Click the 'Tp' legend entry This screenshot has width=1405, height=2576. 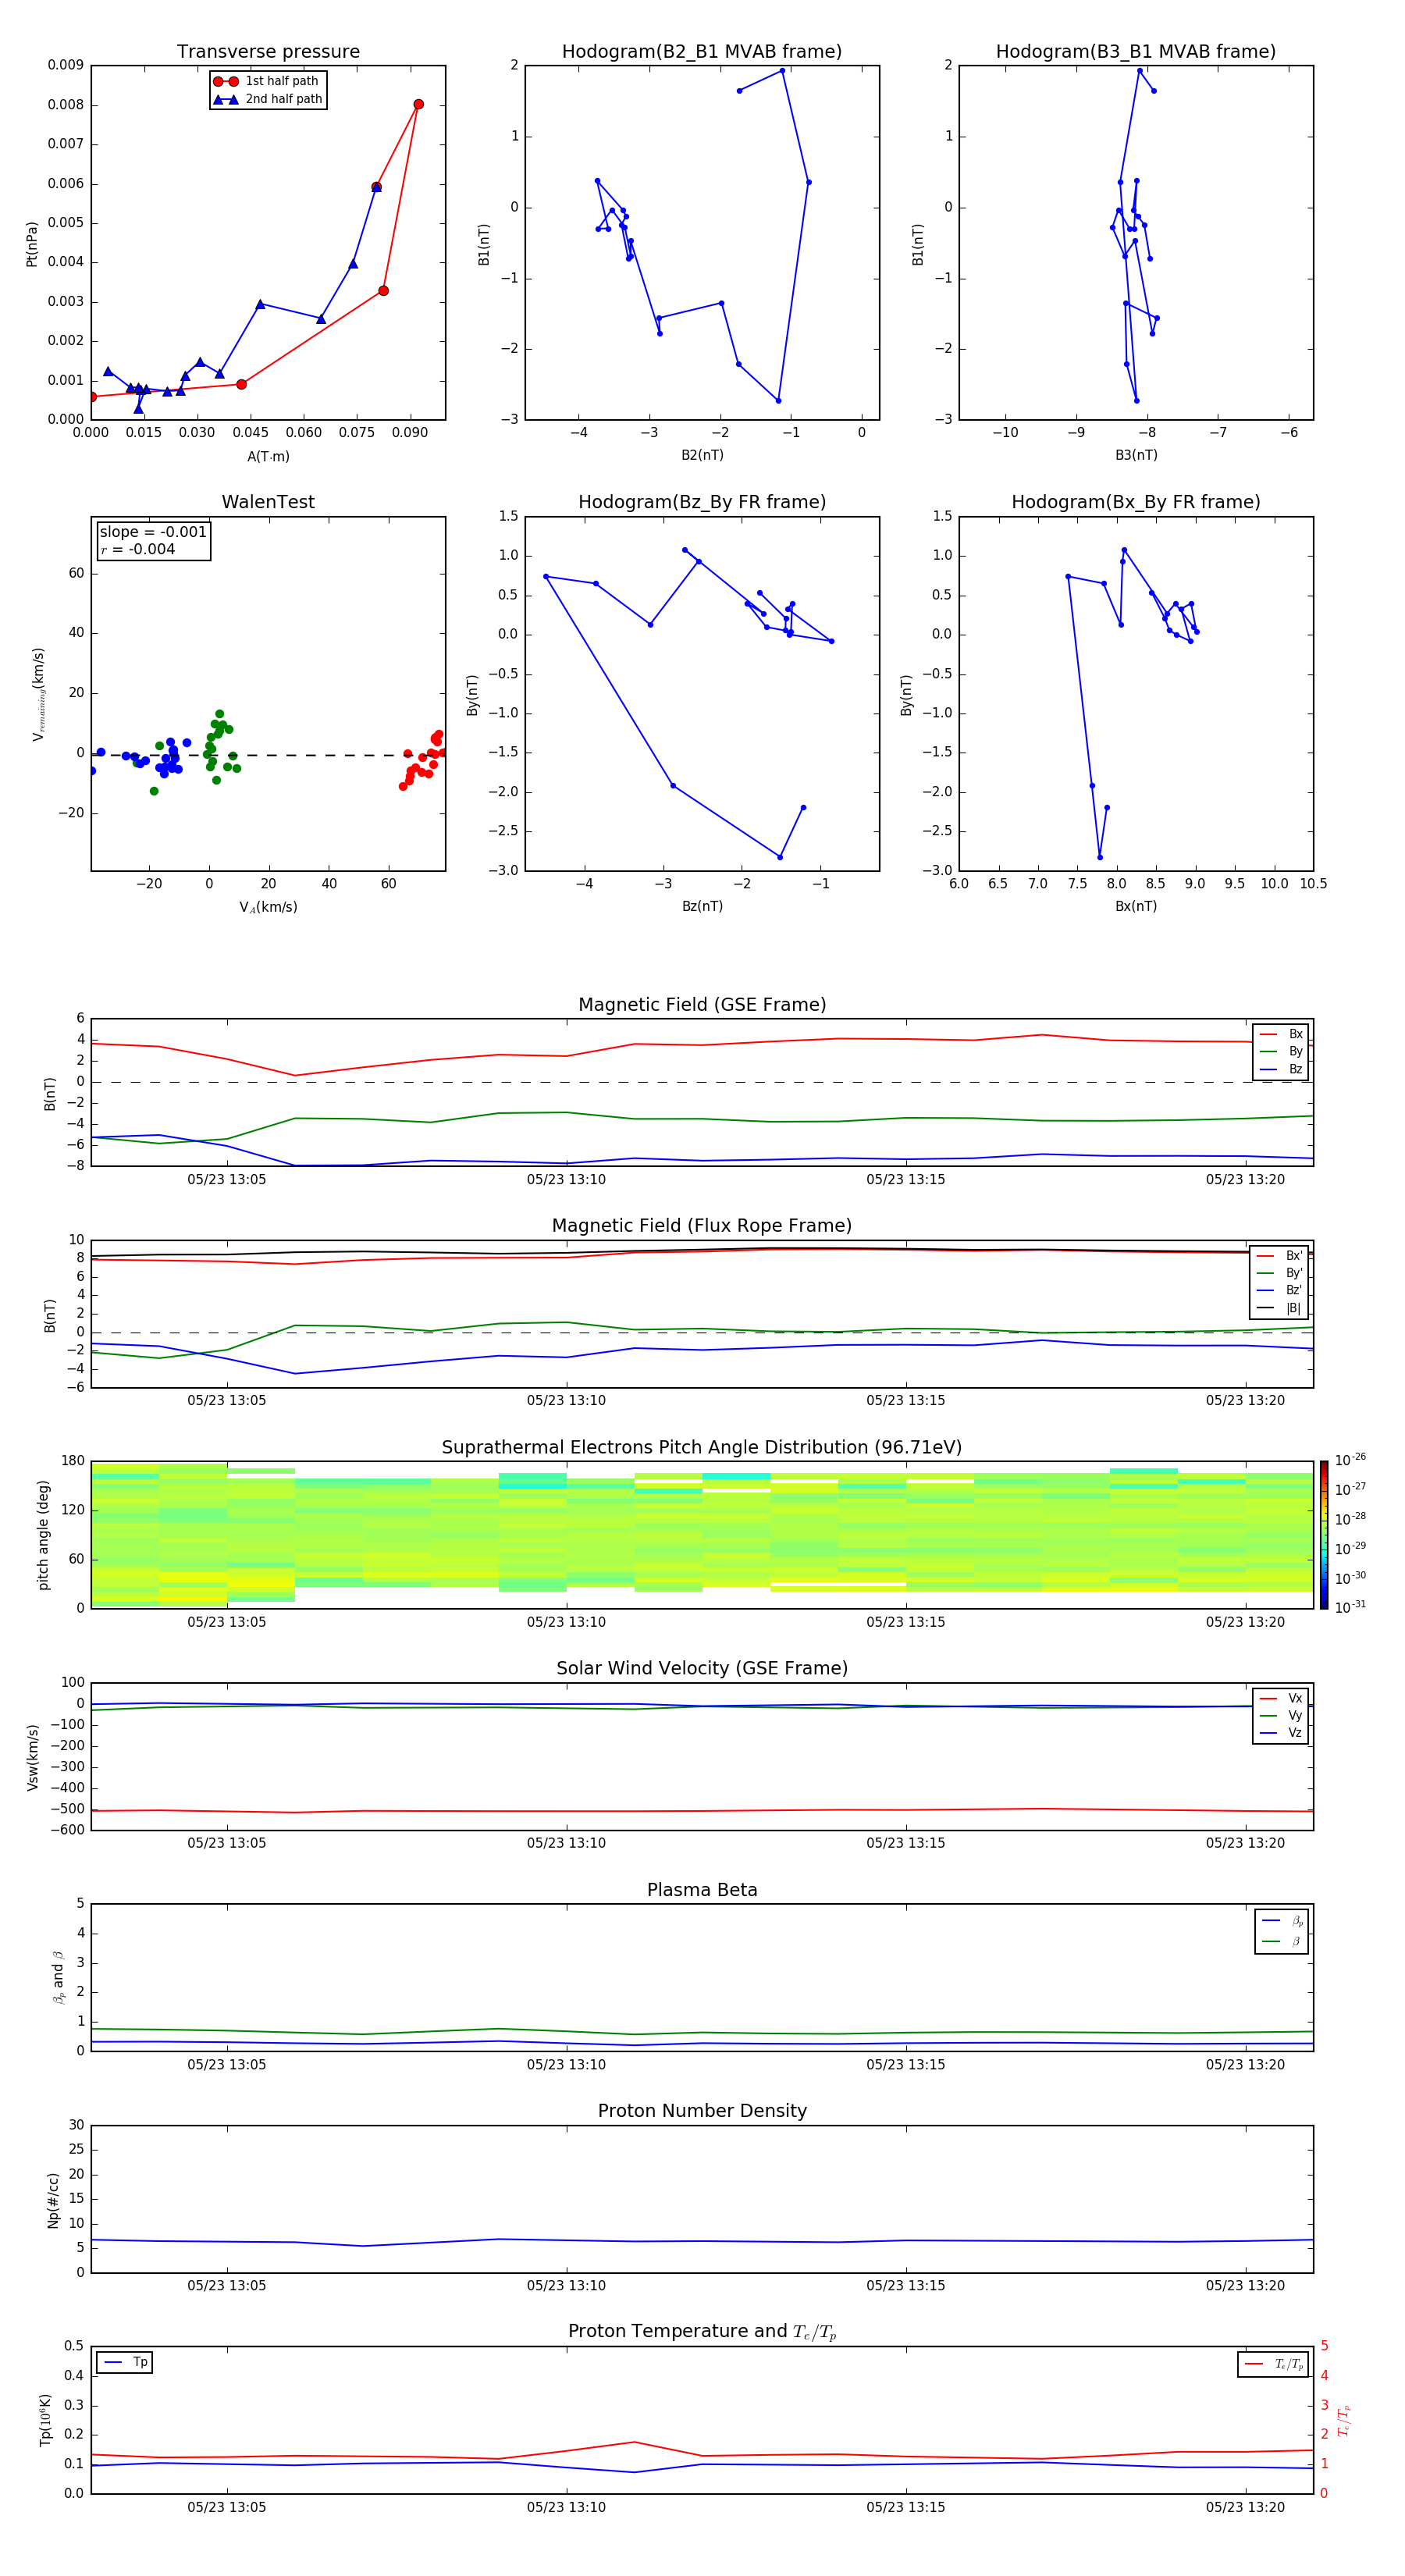125,2362
